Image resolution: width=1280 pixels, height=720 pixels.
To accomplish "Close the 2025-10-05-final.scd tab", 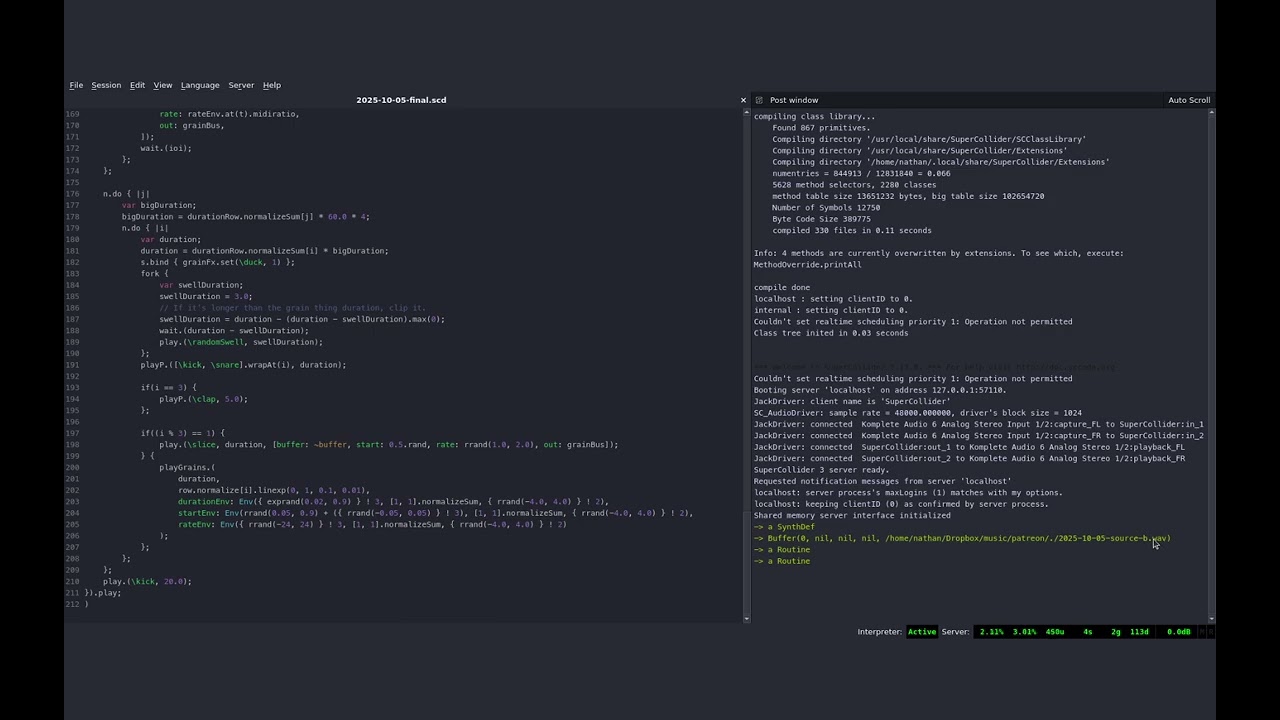I will (743, 100).
